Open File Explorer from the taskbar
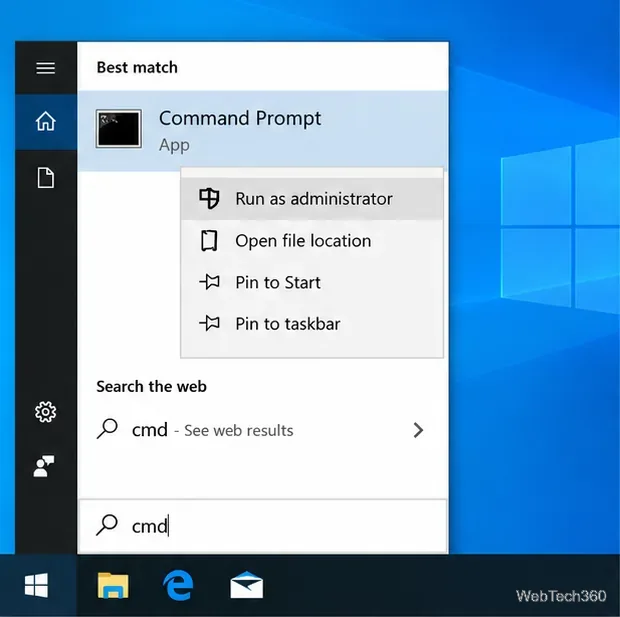Image resolution: width=620 pixels, height=617 pixels. pyautogui.click(x=113, y=586)
